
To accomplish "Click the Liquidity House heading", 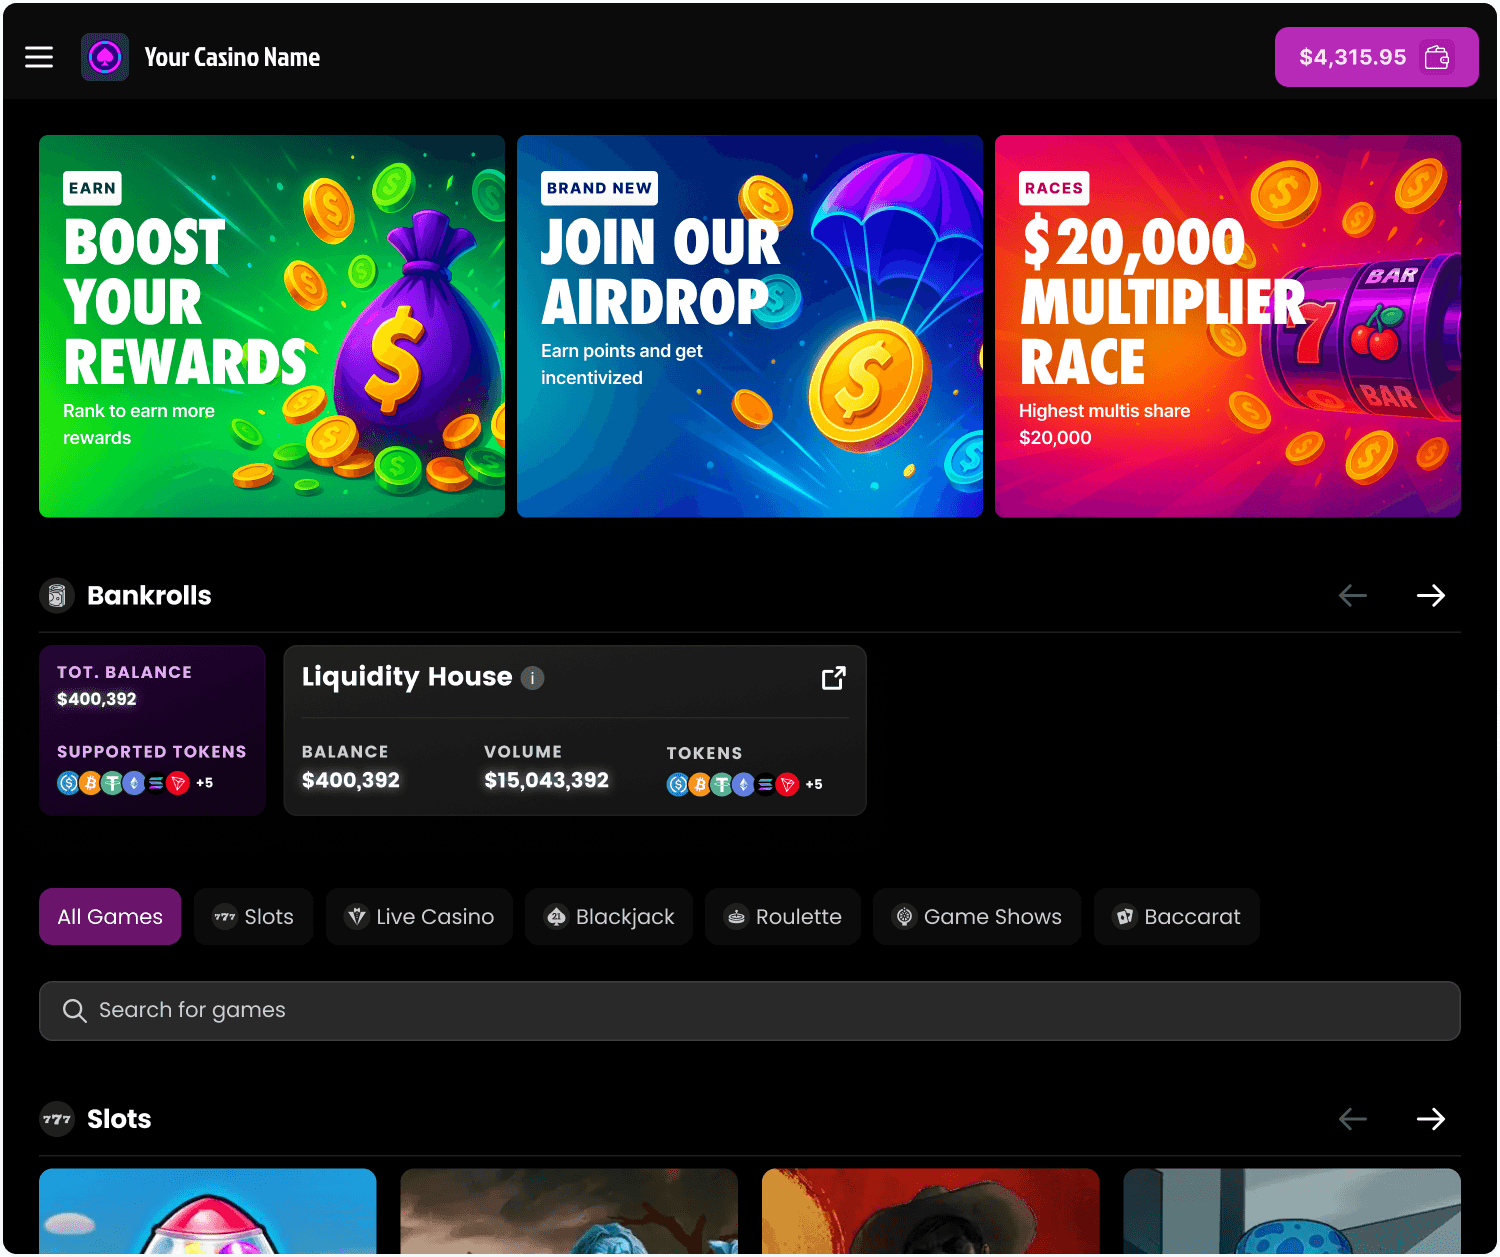I will click(x=407, y=677).
